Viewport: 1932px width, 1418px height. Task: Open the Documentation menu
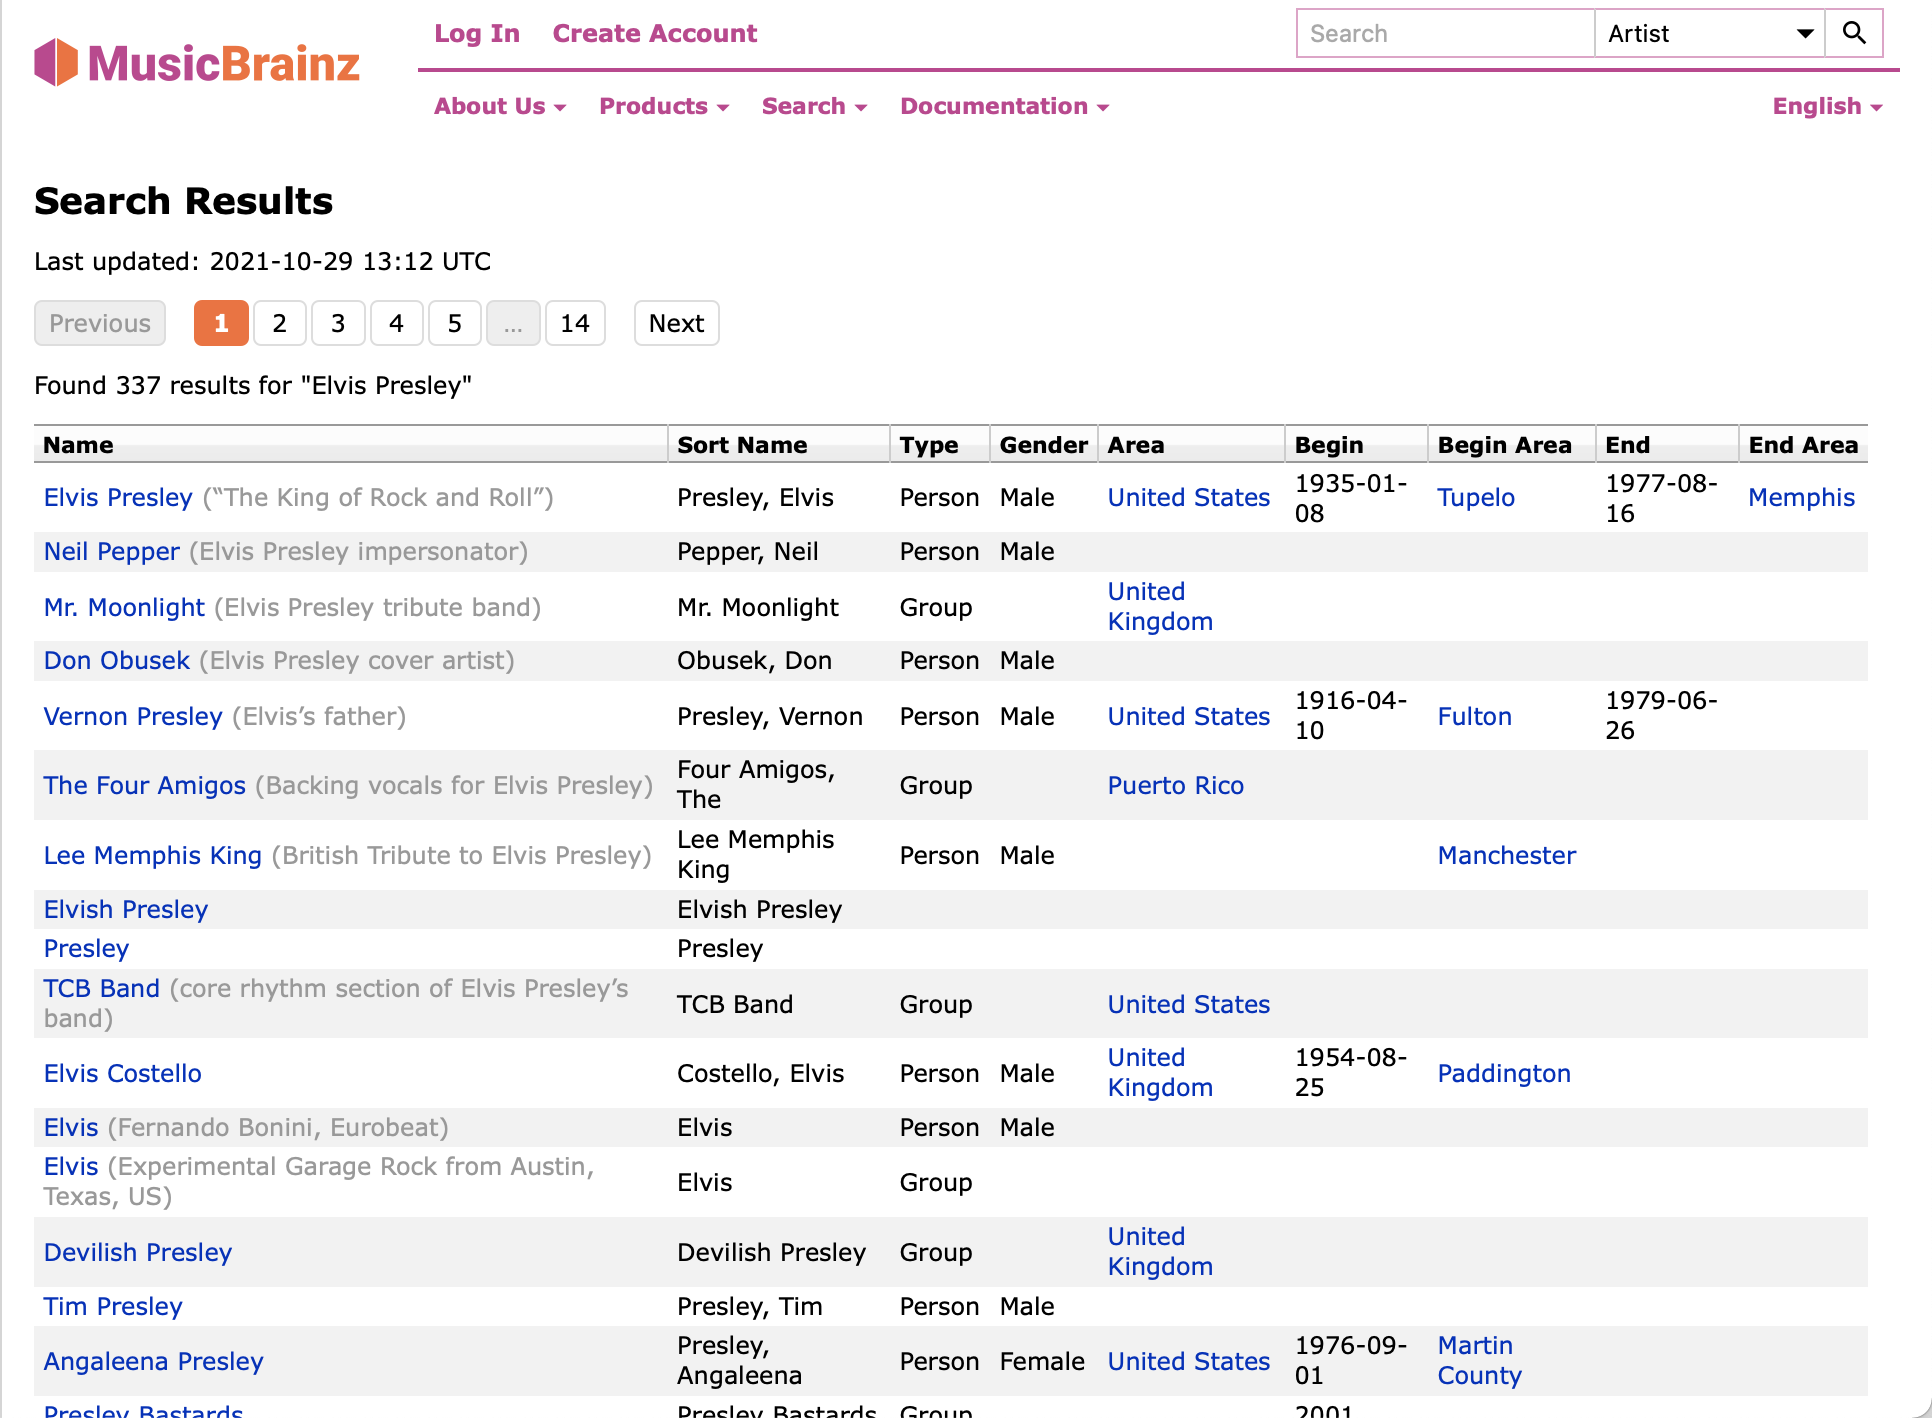point(1004,106)
